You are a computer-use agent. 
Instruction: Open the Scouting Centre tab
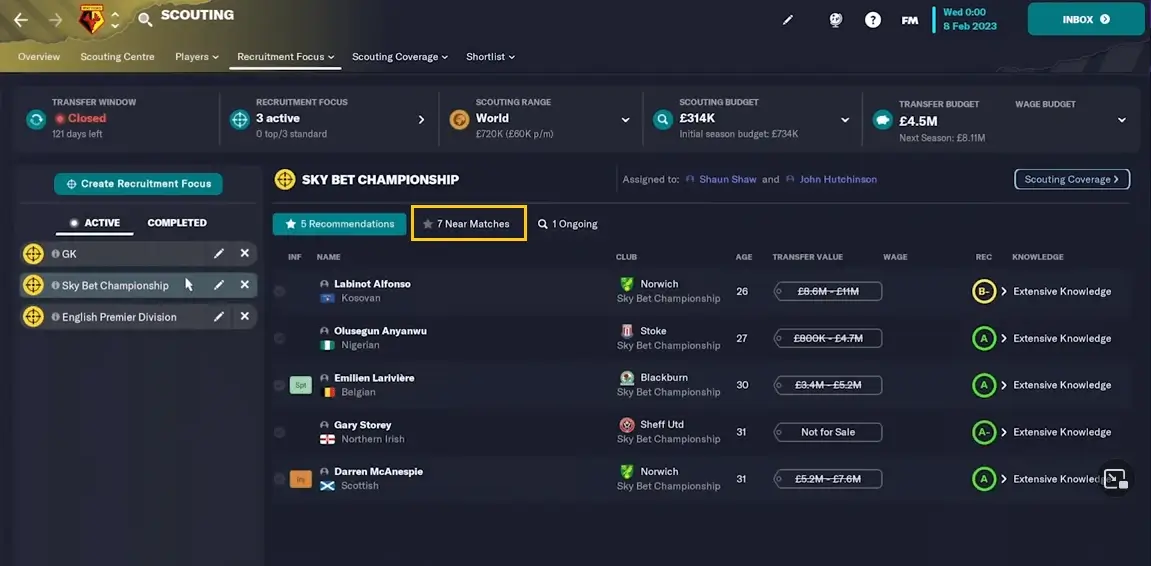click(117, 57)
